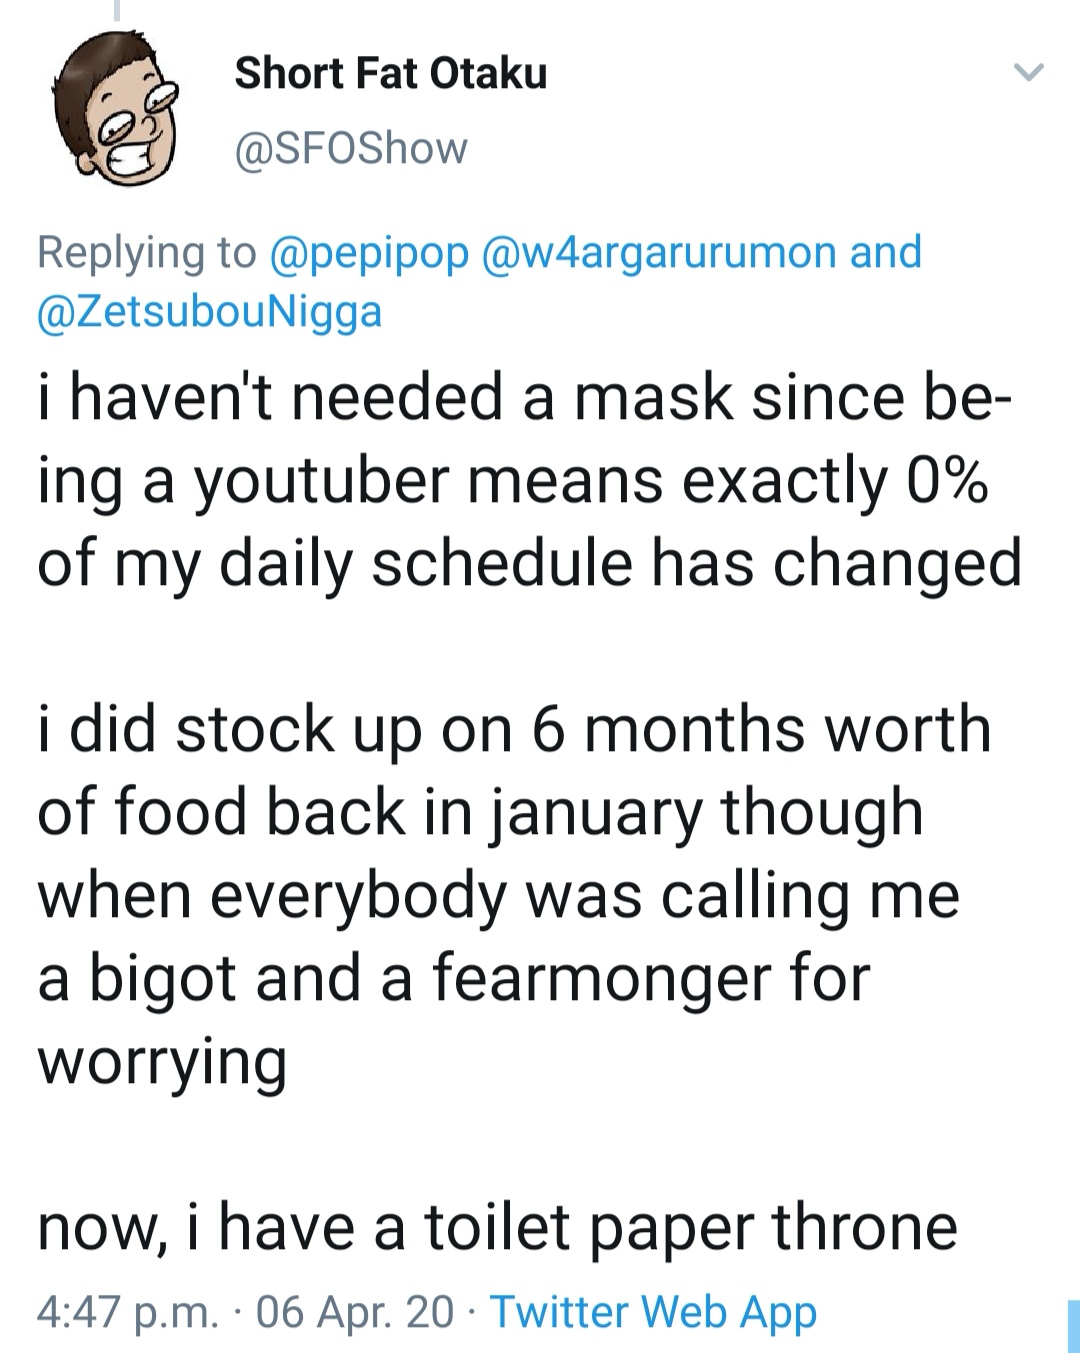Open the 4:47 p.m. timestamp

coord(127,1312)
